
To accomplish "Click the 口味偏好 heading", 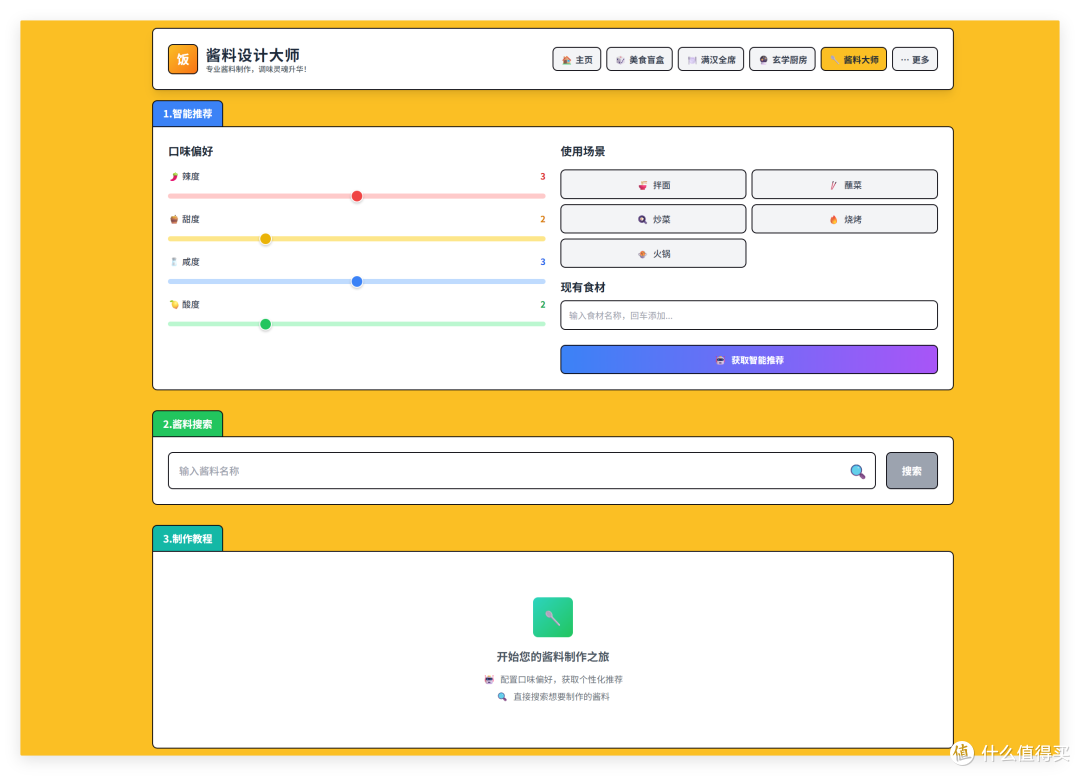I will [191, 151].
